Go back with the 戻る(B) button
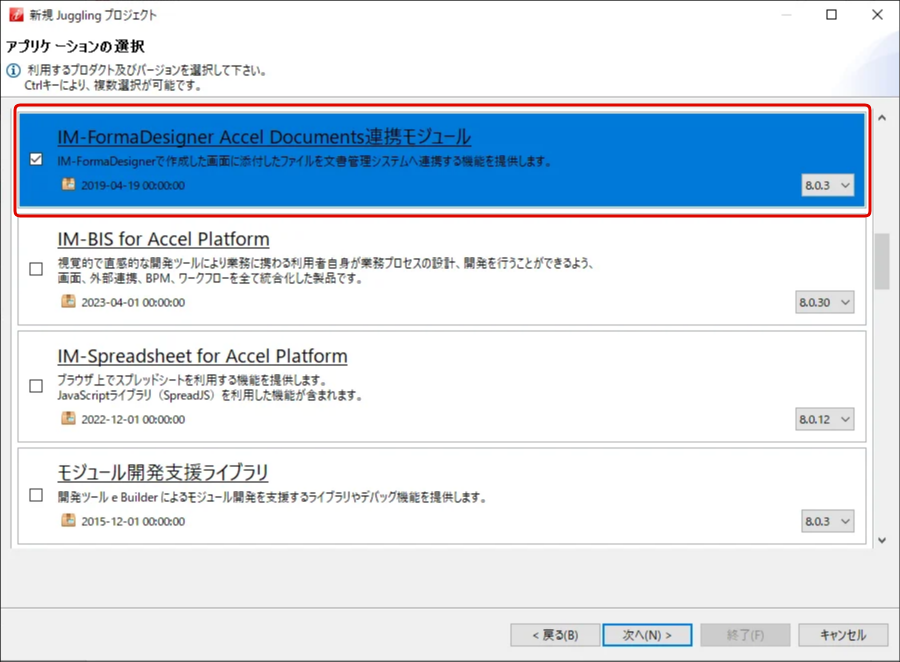The width and height of the screenshot is (900, 662). click(x=555, y=635)
